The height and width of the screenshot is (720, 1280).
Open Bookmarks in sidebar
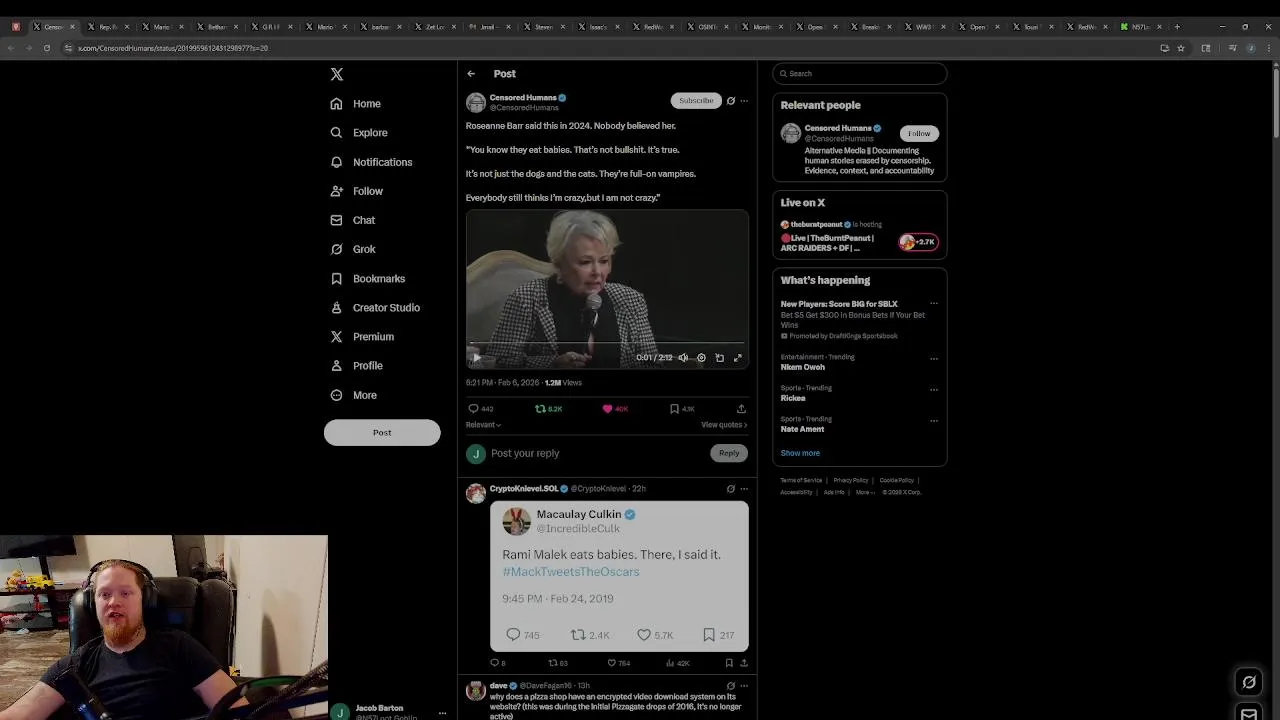368,279
